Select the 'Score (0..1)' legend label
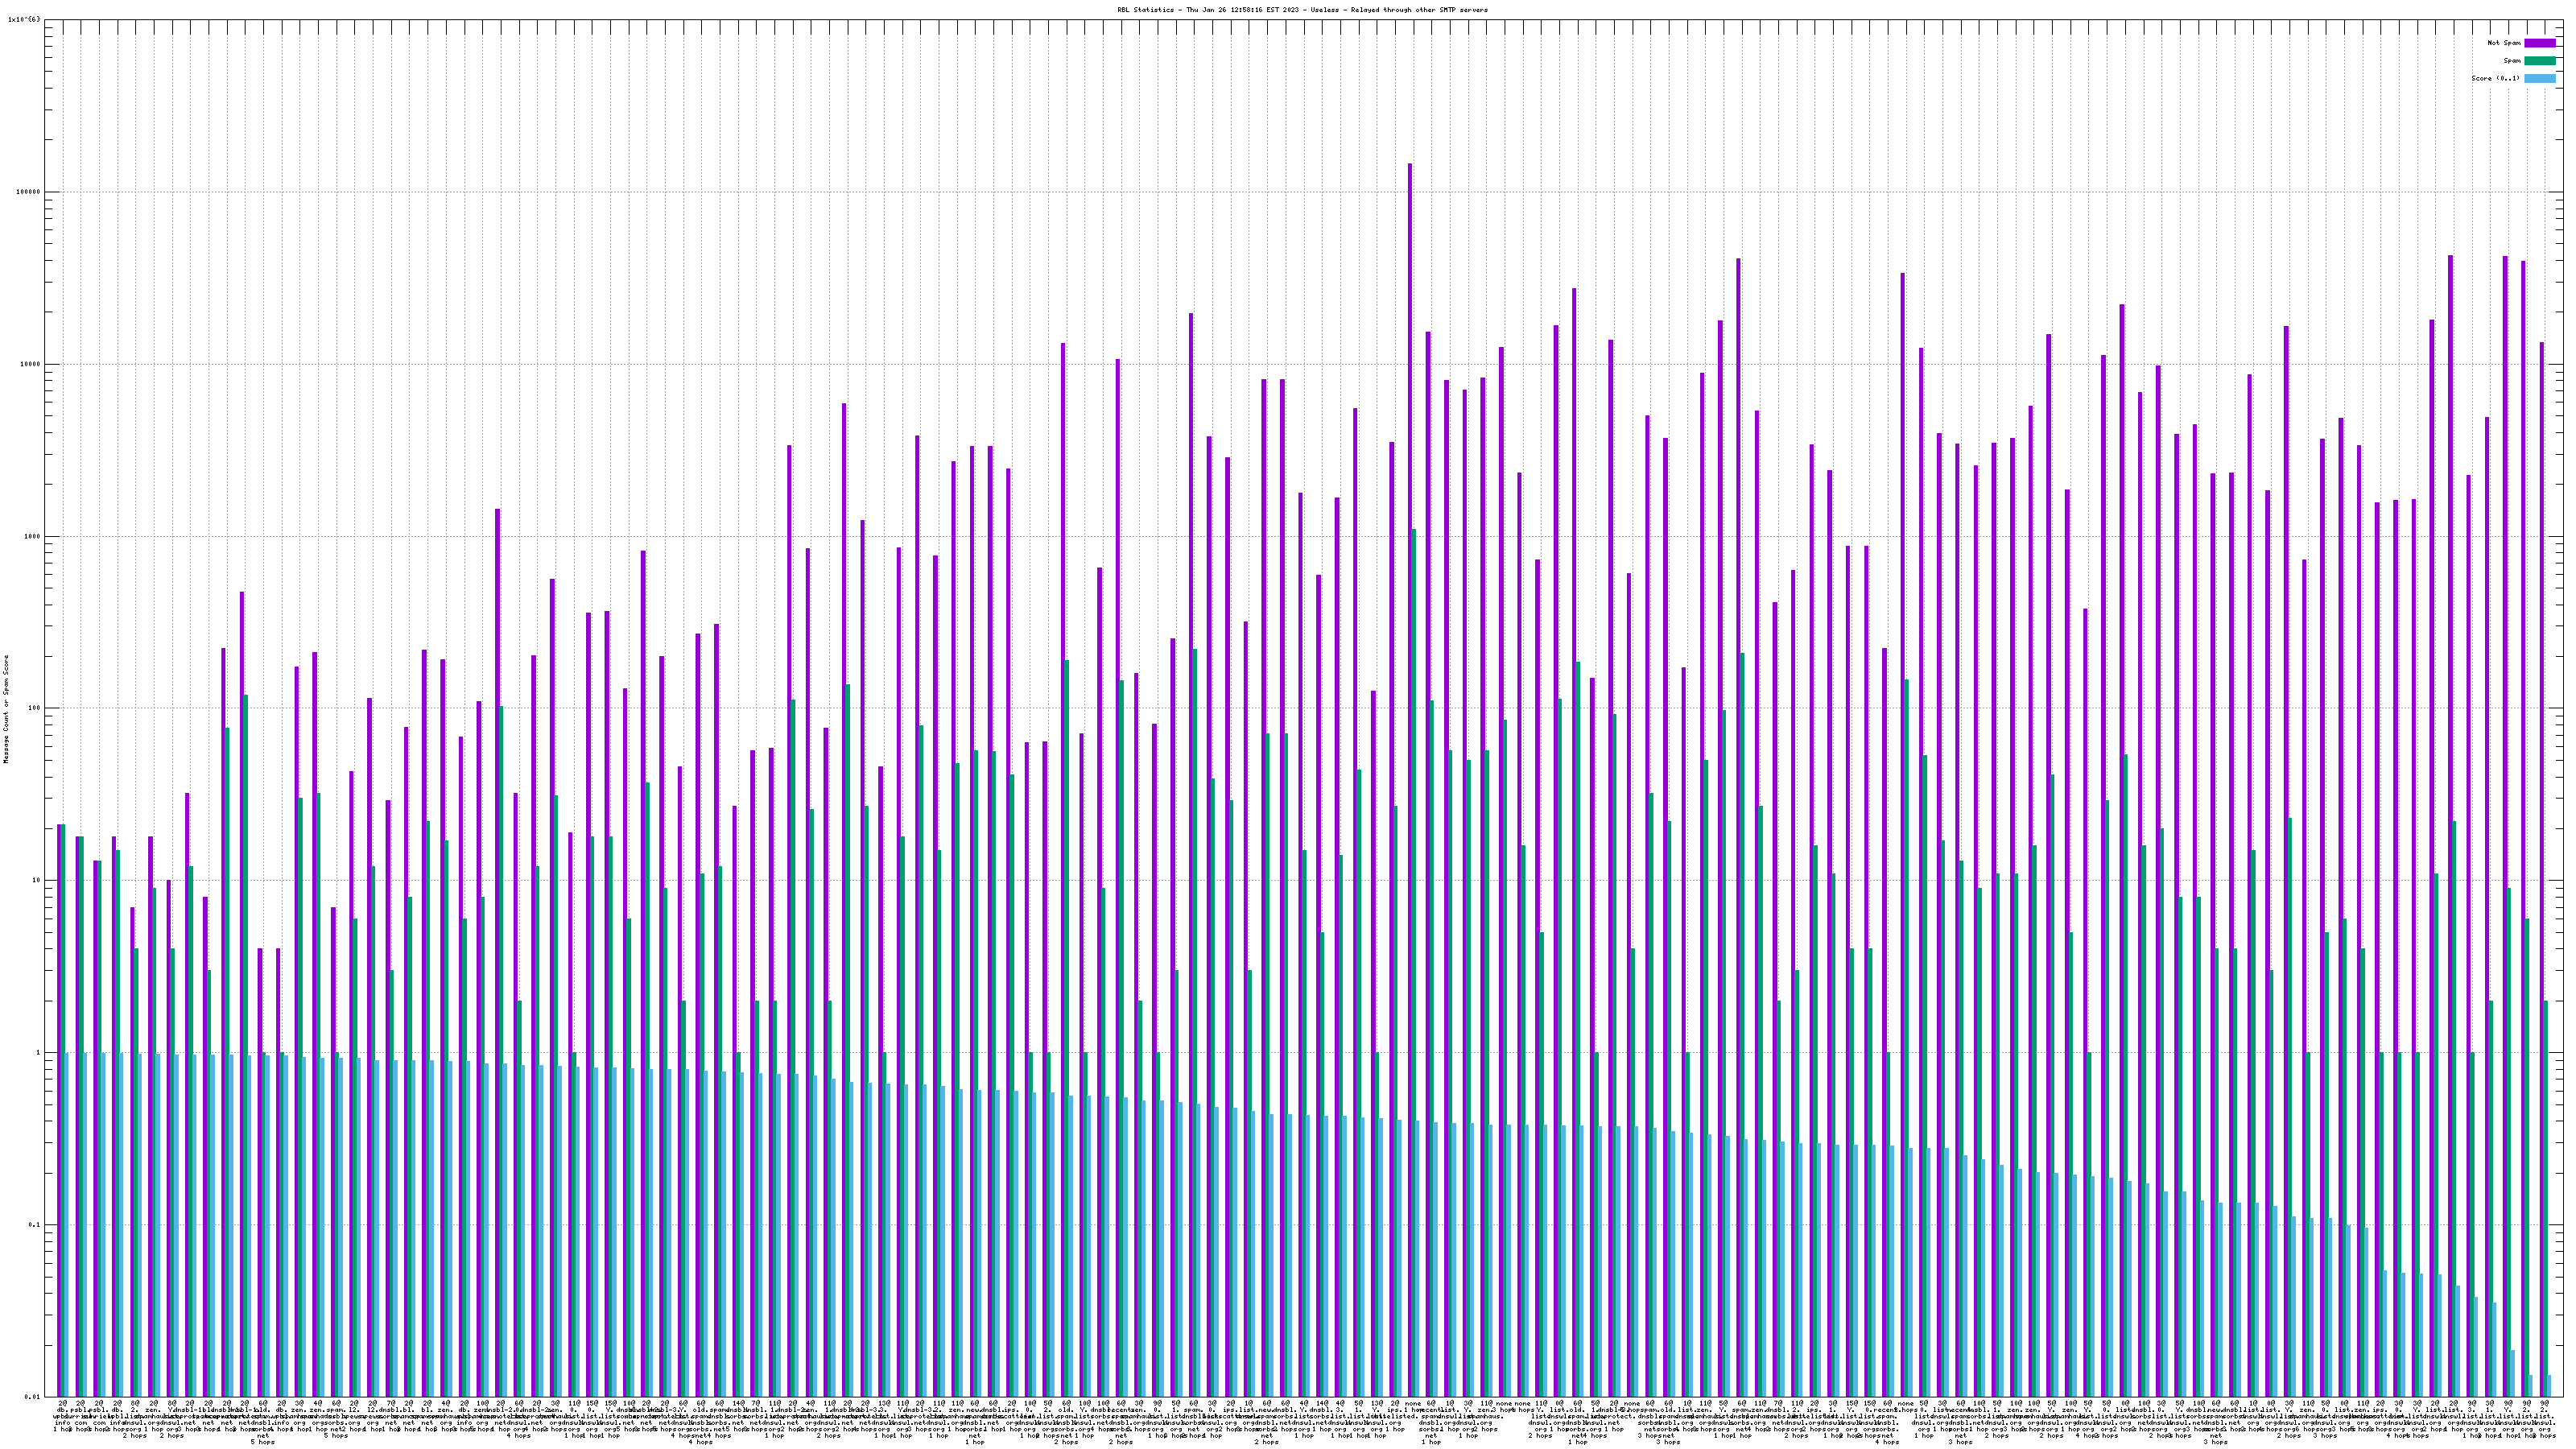2576x1449 pixels. click(x=2496, y=78)
